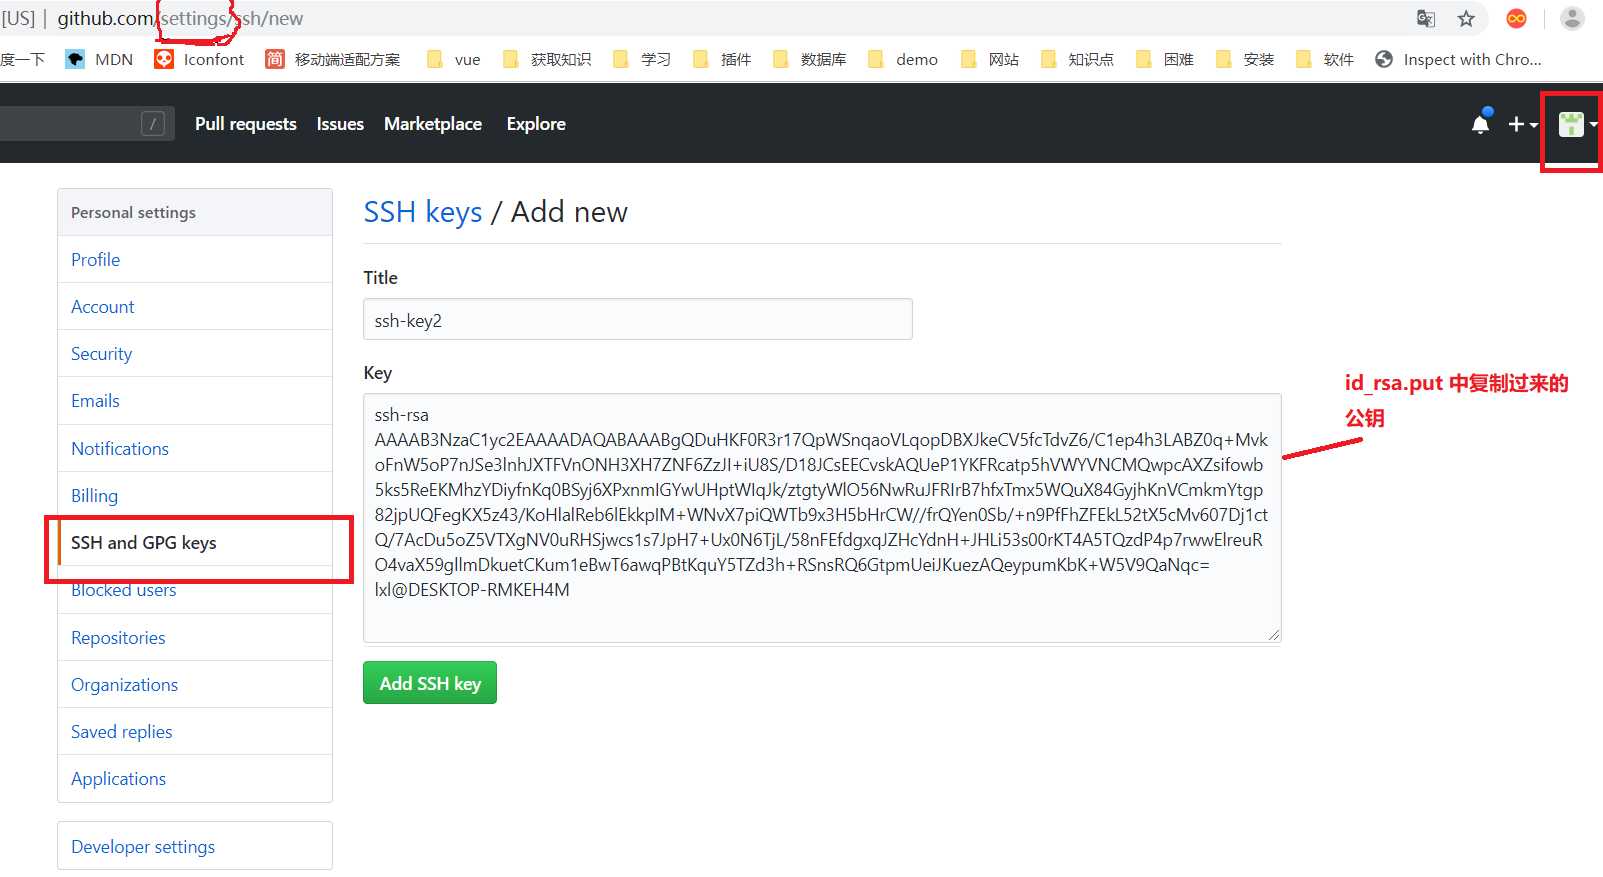Open the 困难 bookmark folder
The image size is (1603, 877).
(x=1165, y=59)
